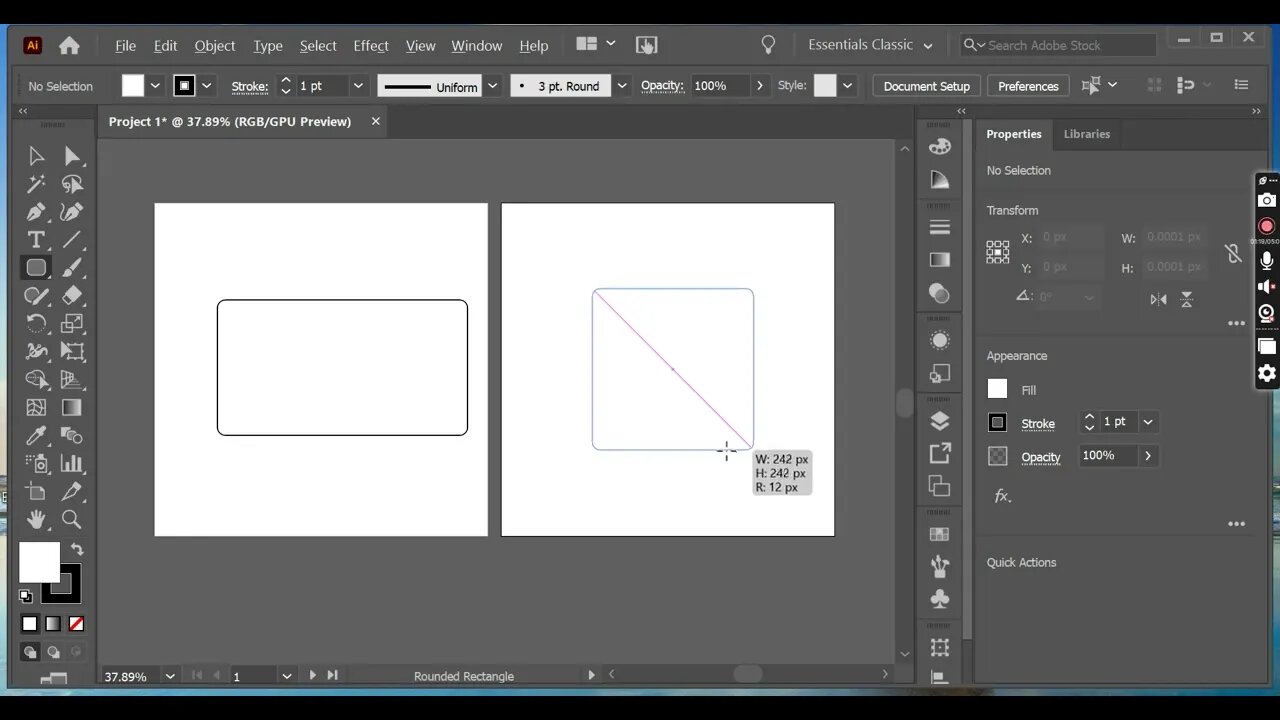Viewport: 1280px width, 720px height.
Task: Switch to the Properties tab
Action: (1014, 134)
